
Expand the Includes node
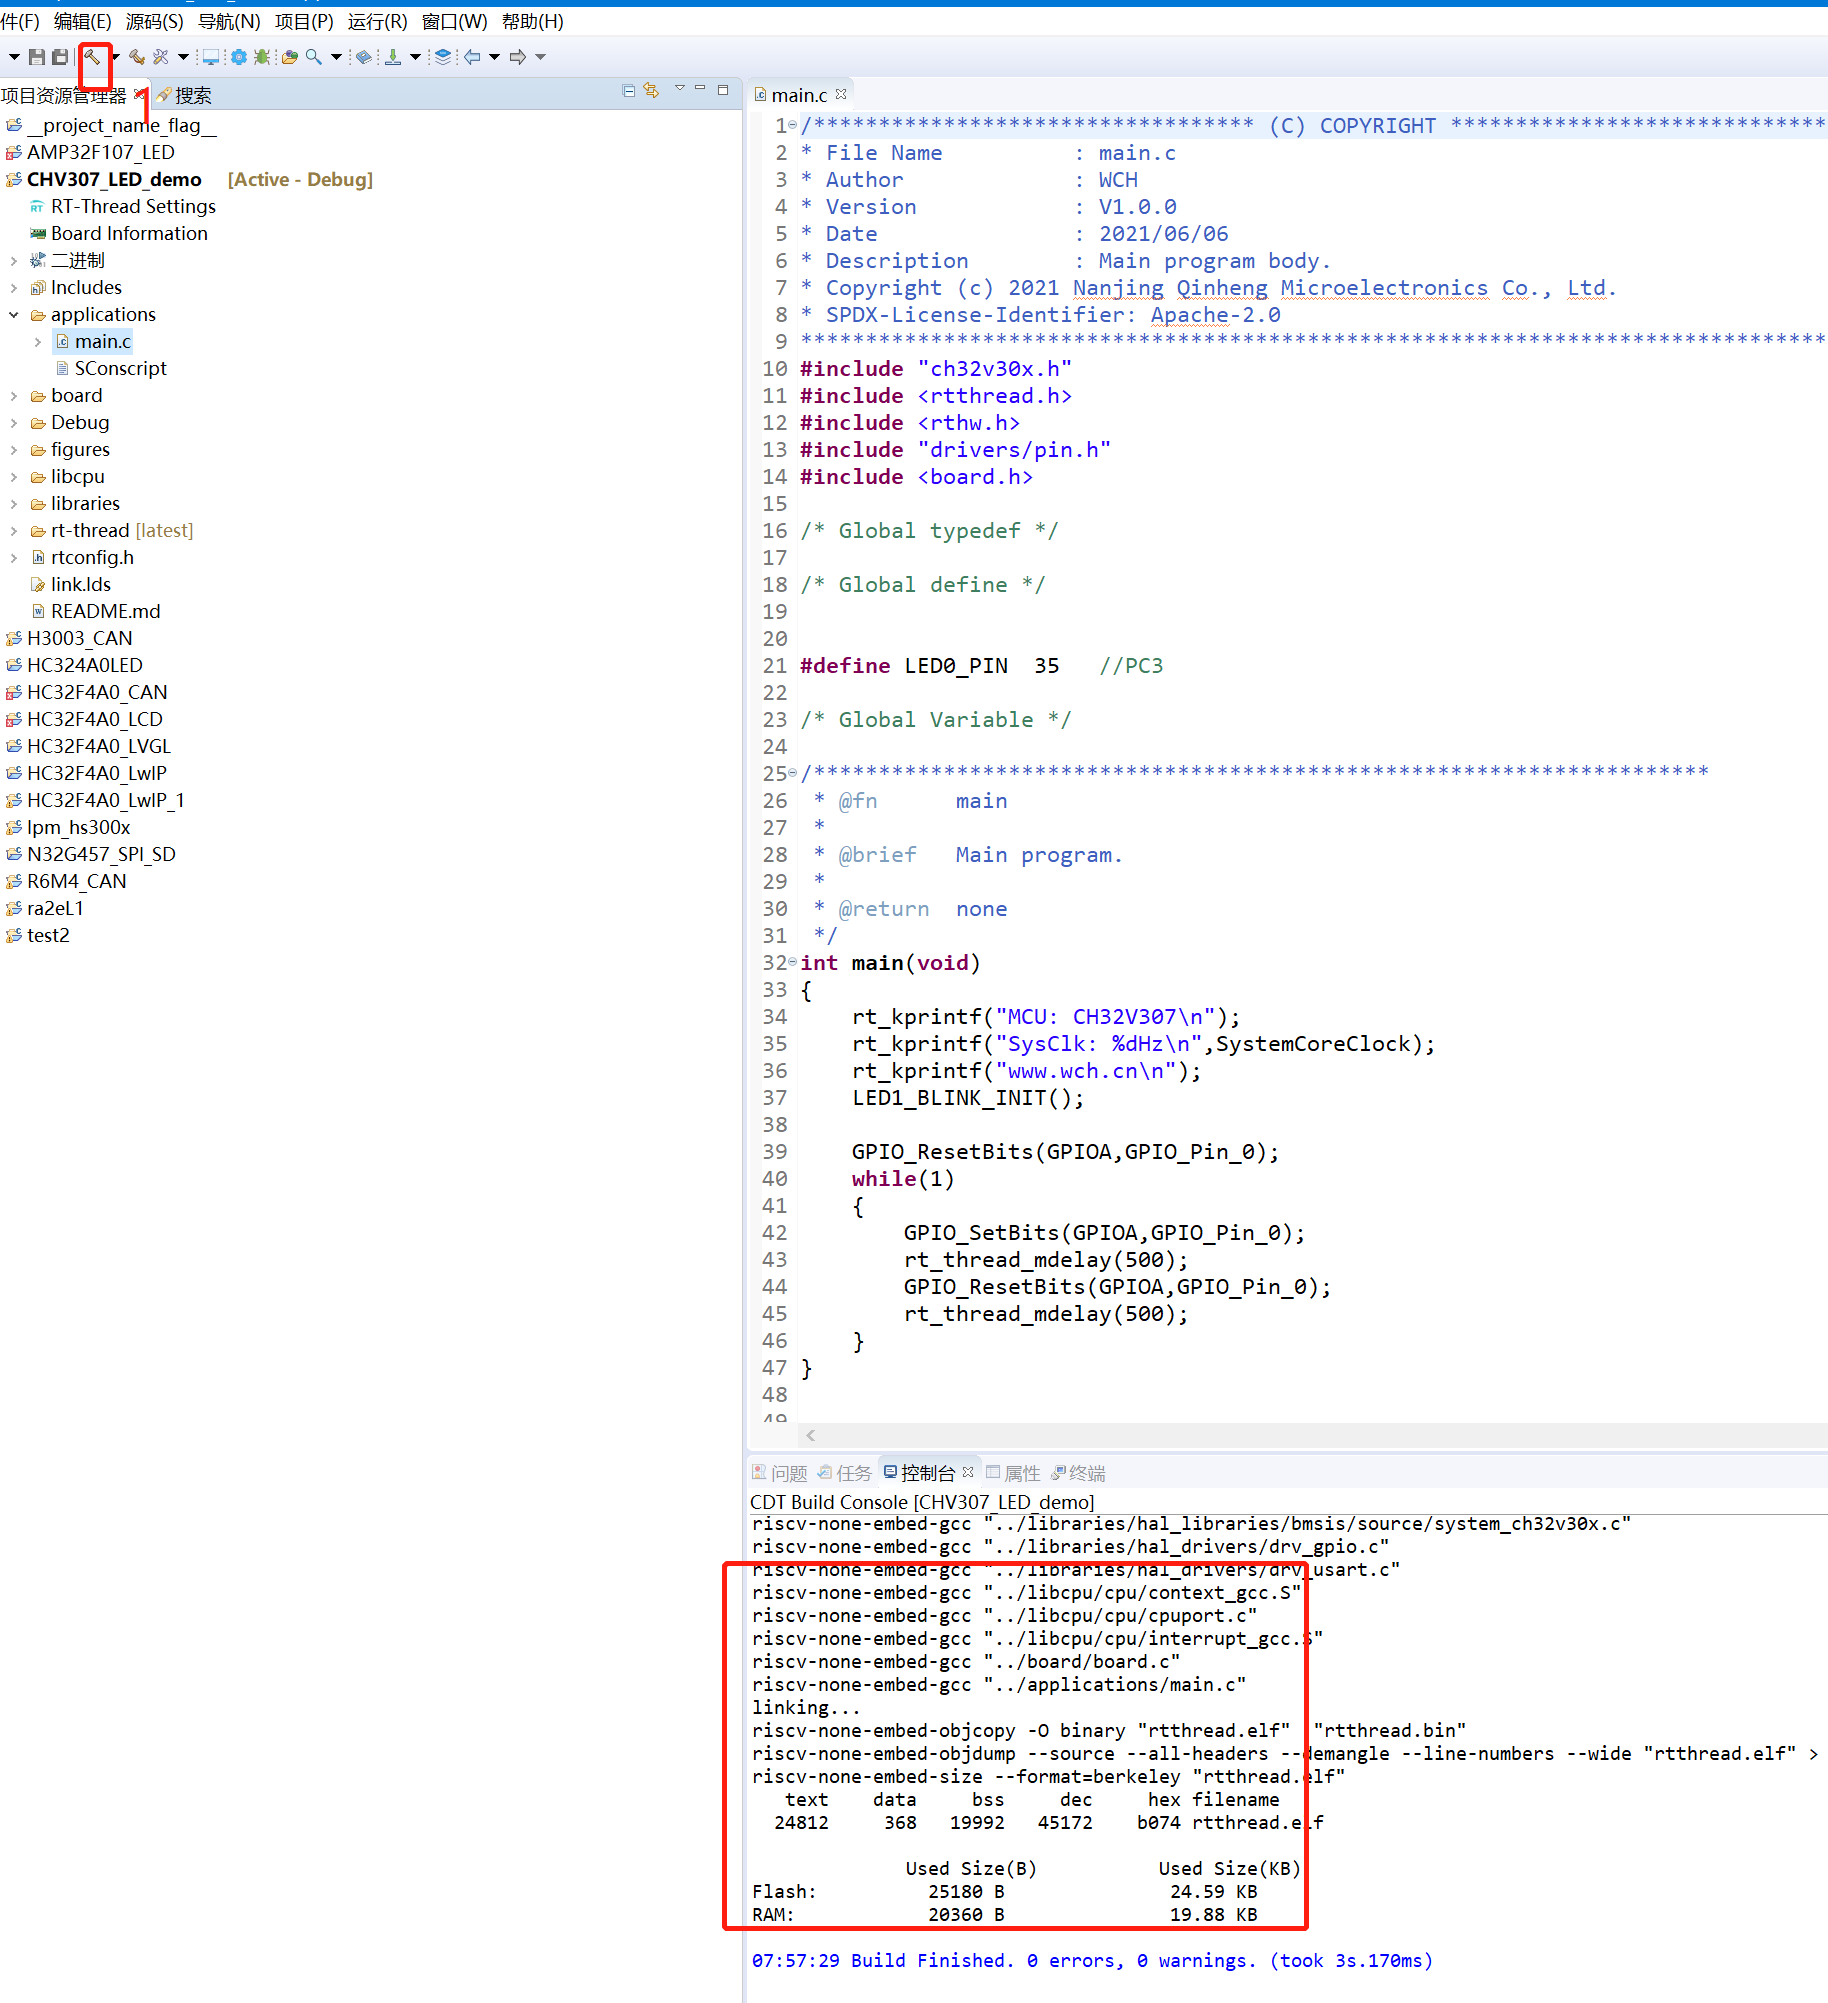pos(14,288)
